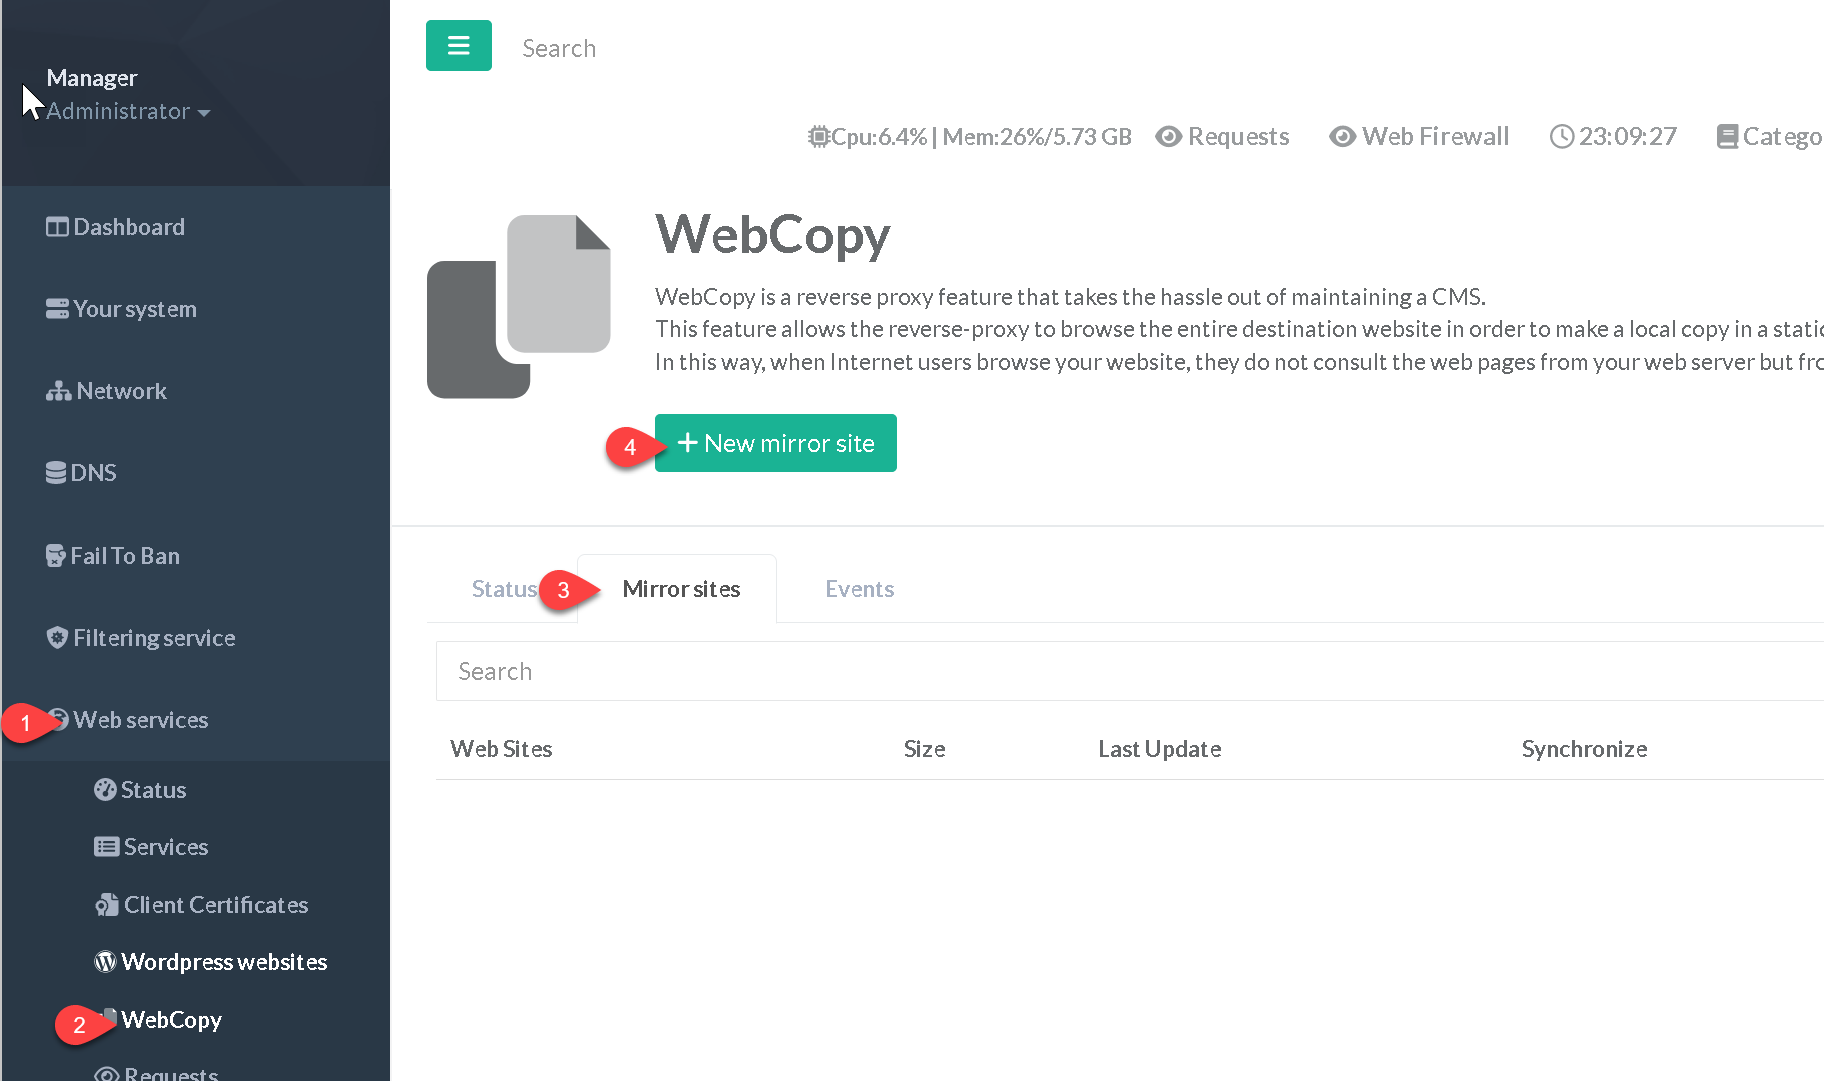
Task: Click the Your system server icon
Action: click(x=57, y=309)
